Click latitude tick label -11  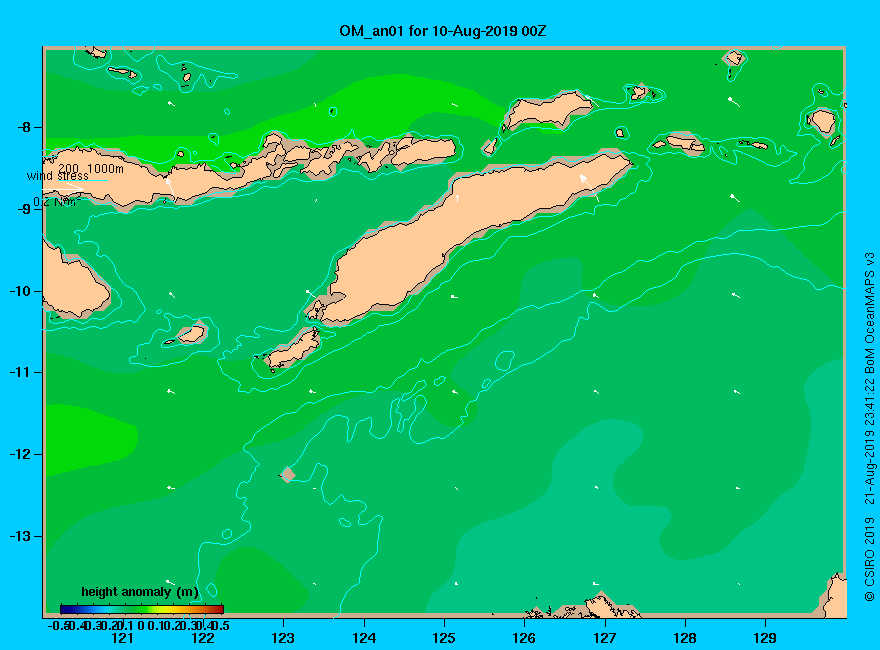(21, 372)
